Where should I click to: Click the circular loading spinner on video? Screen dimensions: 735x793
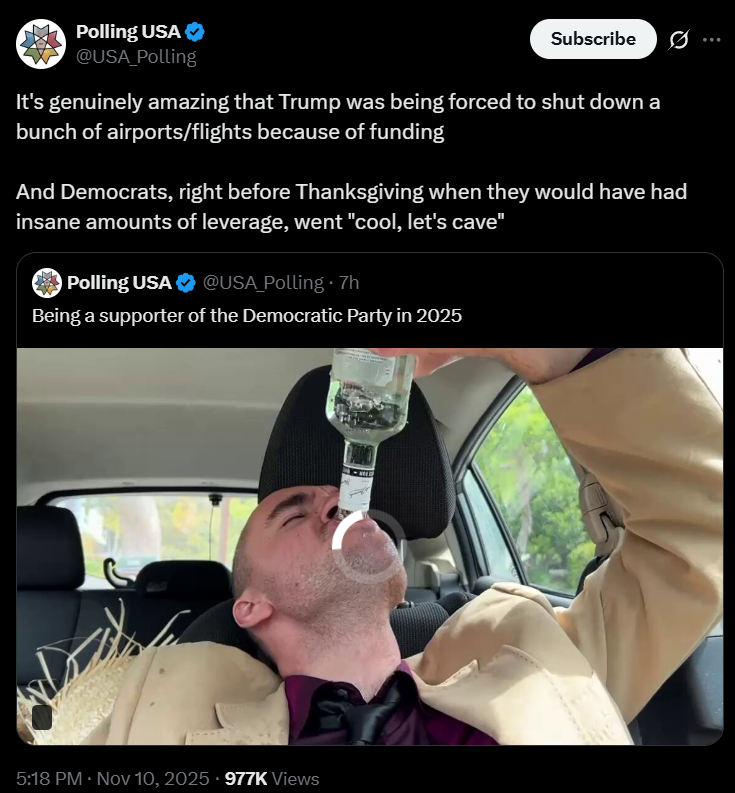pyautogui.click(x=369, y=547)
